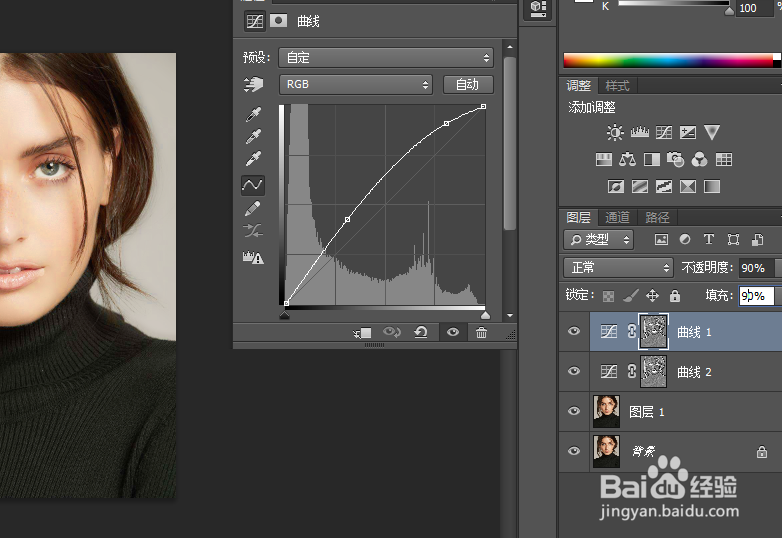The height and width of the screenshot is (538, 782).
Task: Toggle lock position
Action: [x=652, y=296]
